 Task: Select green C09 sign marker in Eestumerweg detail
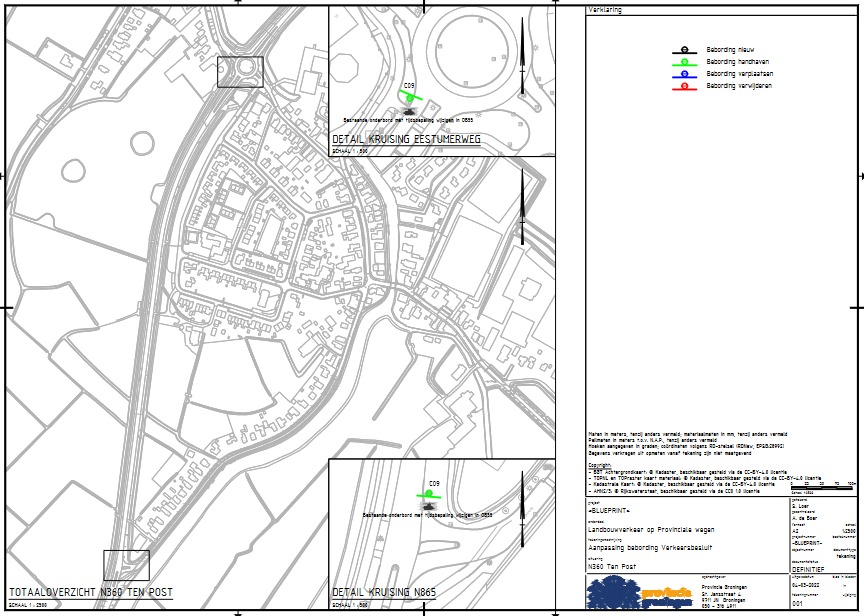(409, 97)
